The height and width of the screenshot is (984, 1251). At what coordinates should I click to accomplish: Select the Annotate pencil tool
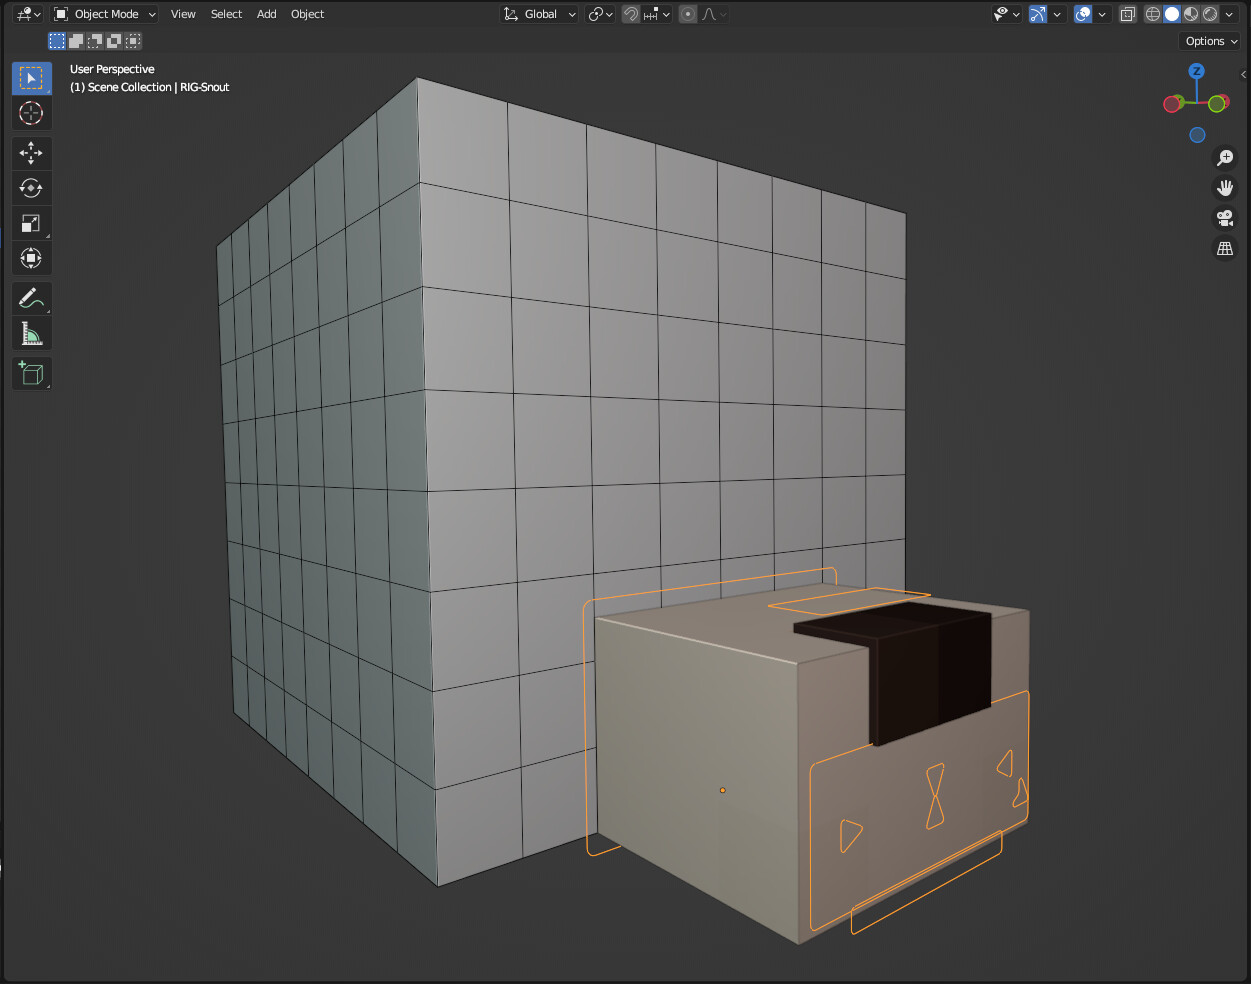[x=31, y=298]
